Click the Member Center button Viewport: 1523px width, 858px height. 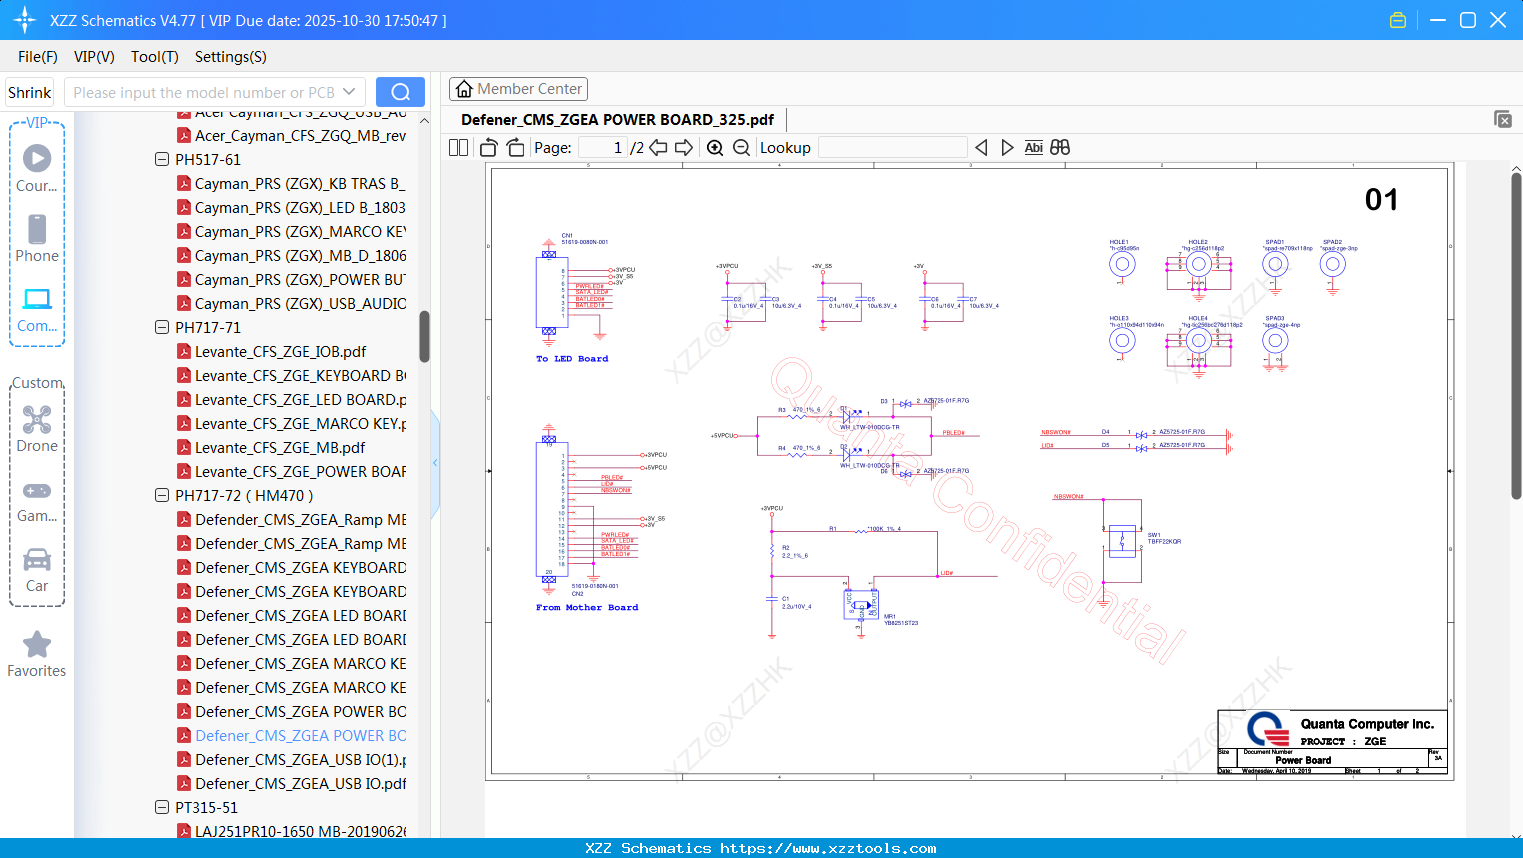(518, 89)
